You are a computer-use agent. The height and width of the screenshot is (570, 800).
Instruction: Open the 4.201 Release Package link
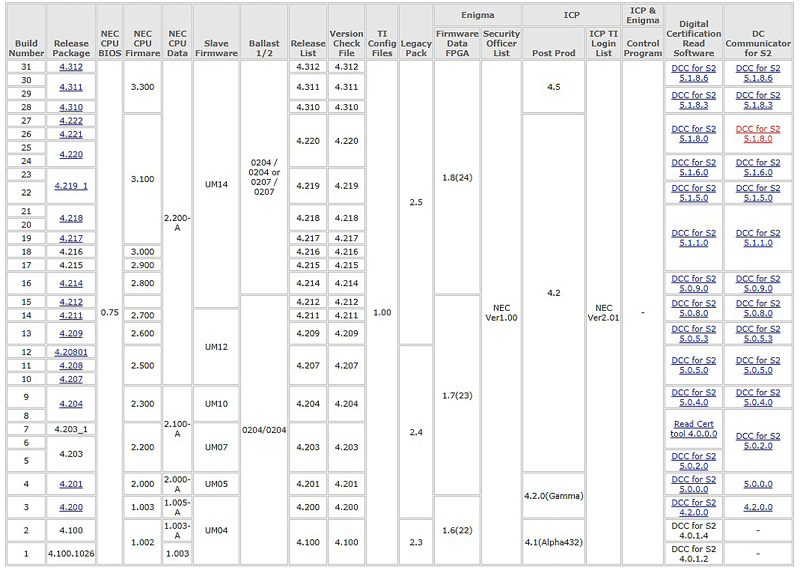point(71,484)
